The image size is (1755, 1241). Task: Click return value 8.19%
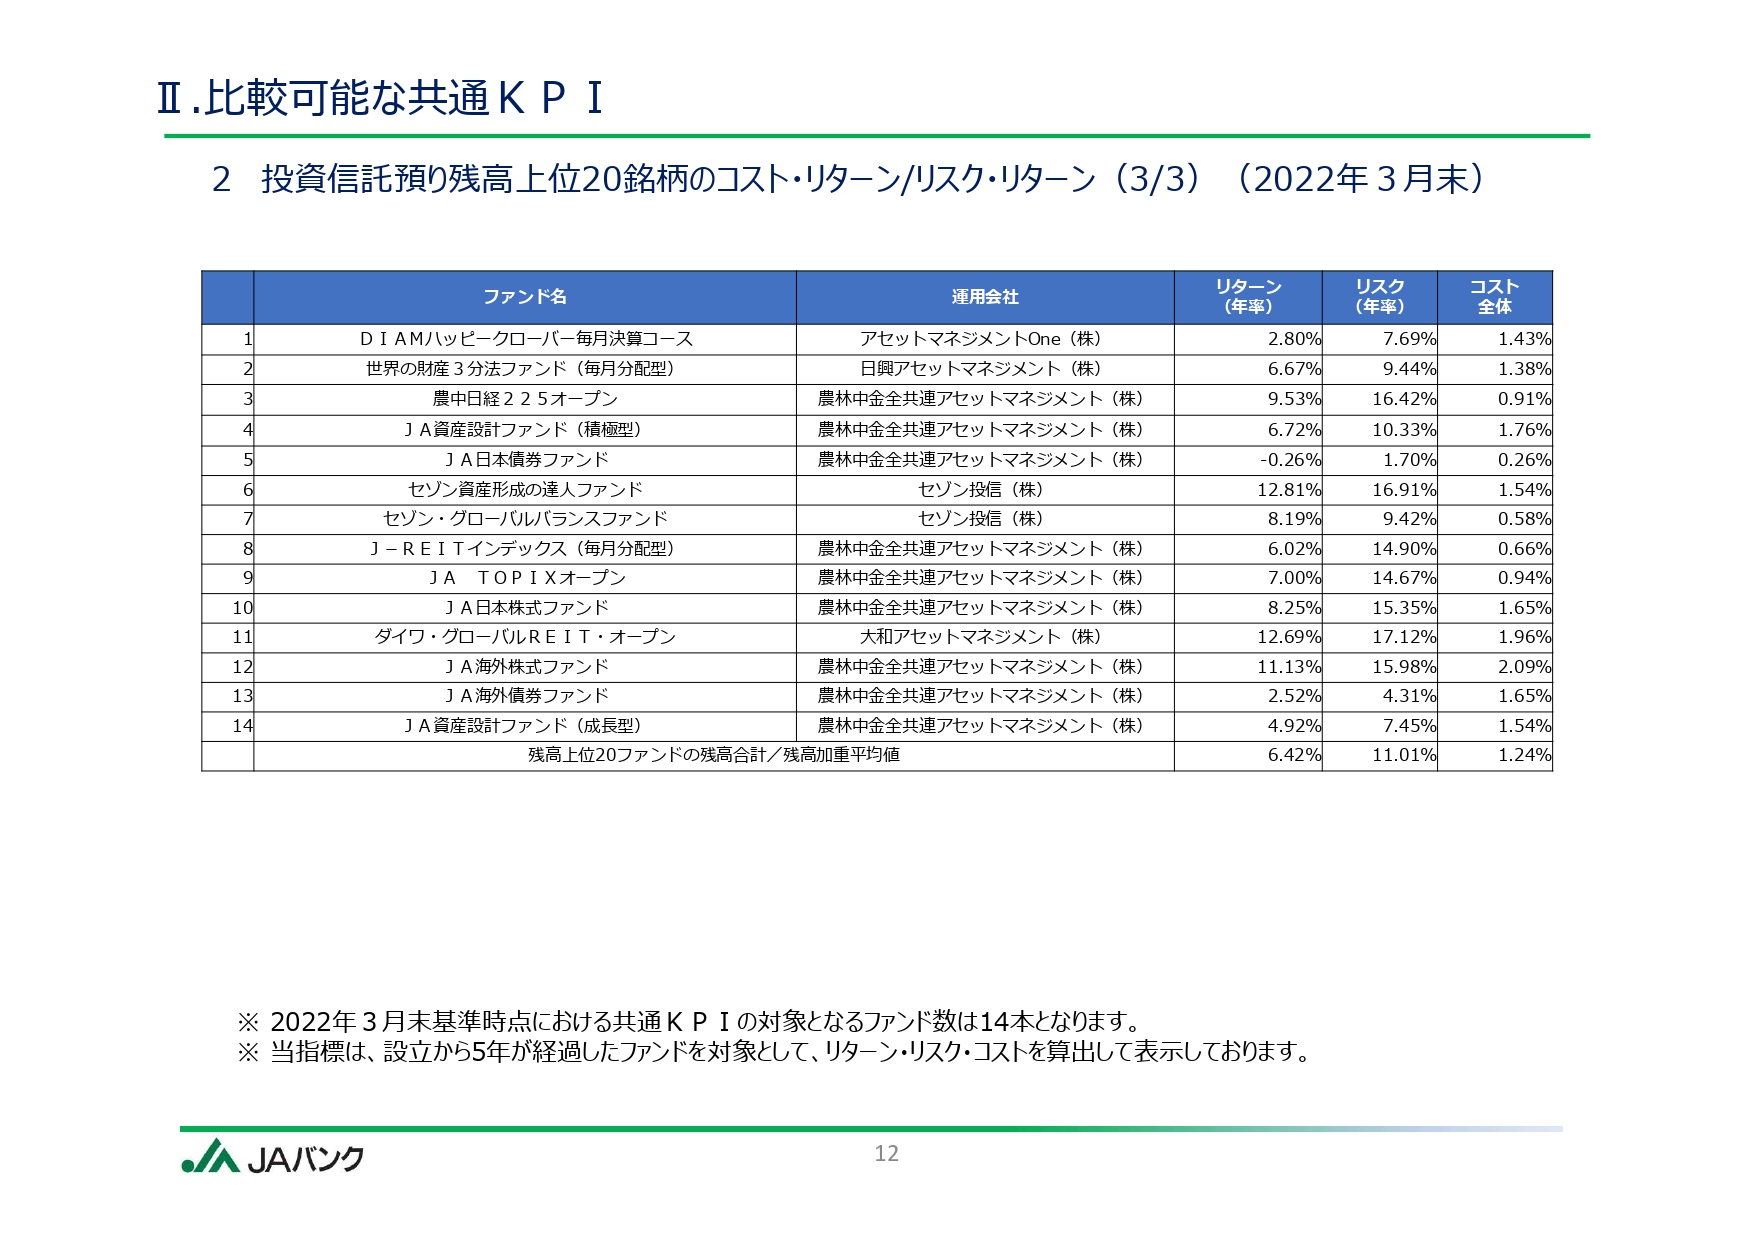pos(1294,519)
